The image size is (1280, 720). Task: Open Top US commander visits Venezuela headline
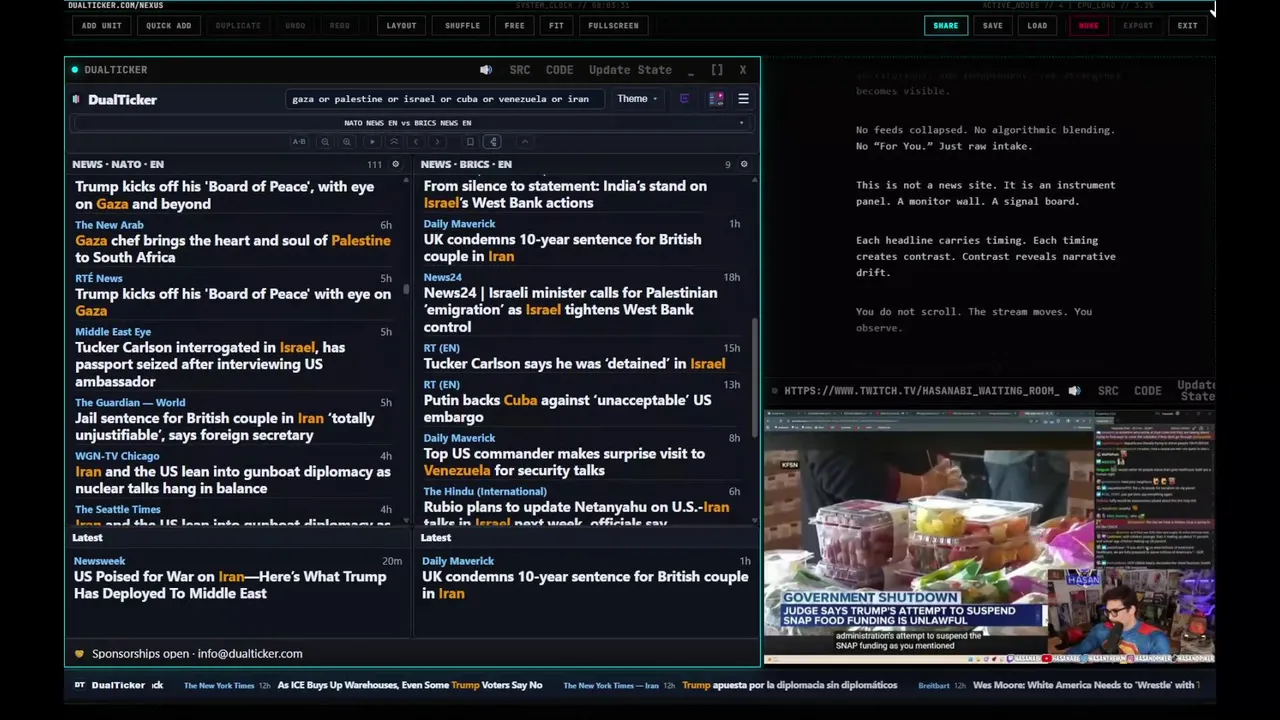564,462
